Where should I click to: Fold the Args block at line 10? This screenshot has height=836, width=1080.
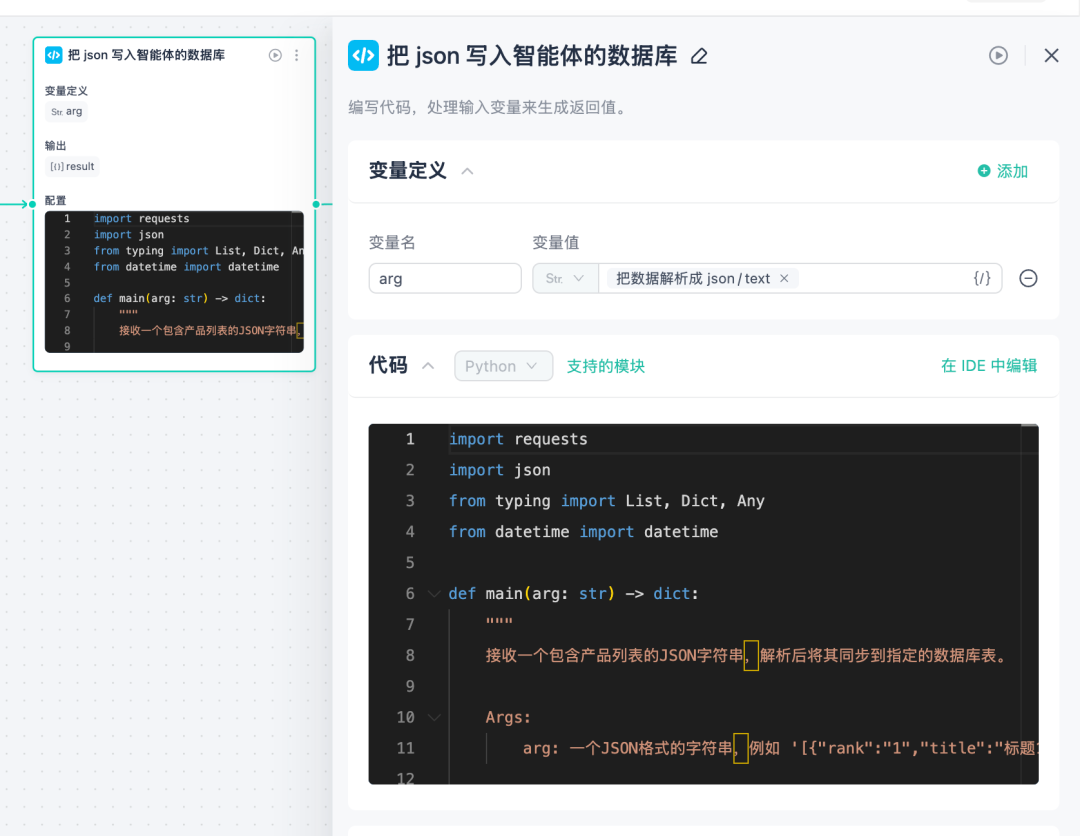(433, 717)
